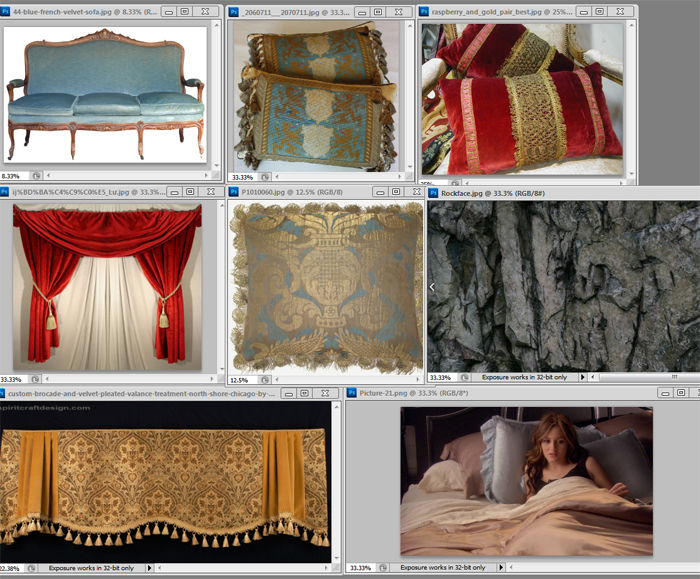Click the scroll-right arrow in brocade valance window
The width and height of the screenshot is (700, 579).
(x=327, y=568)
